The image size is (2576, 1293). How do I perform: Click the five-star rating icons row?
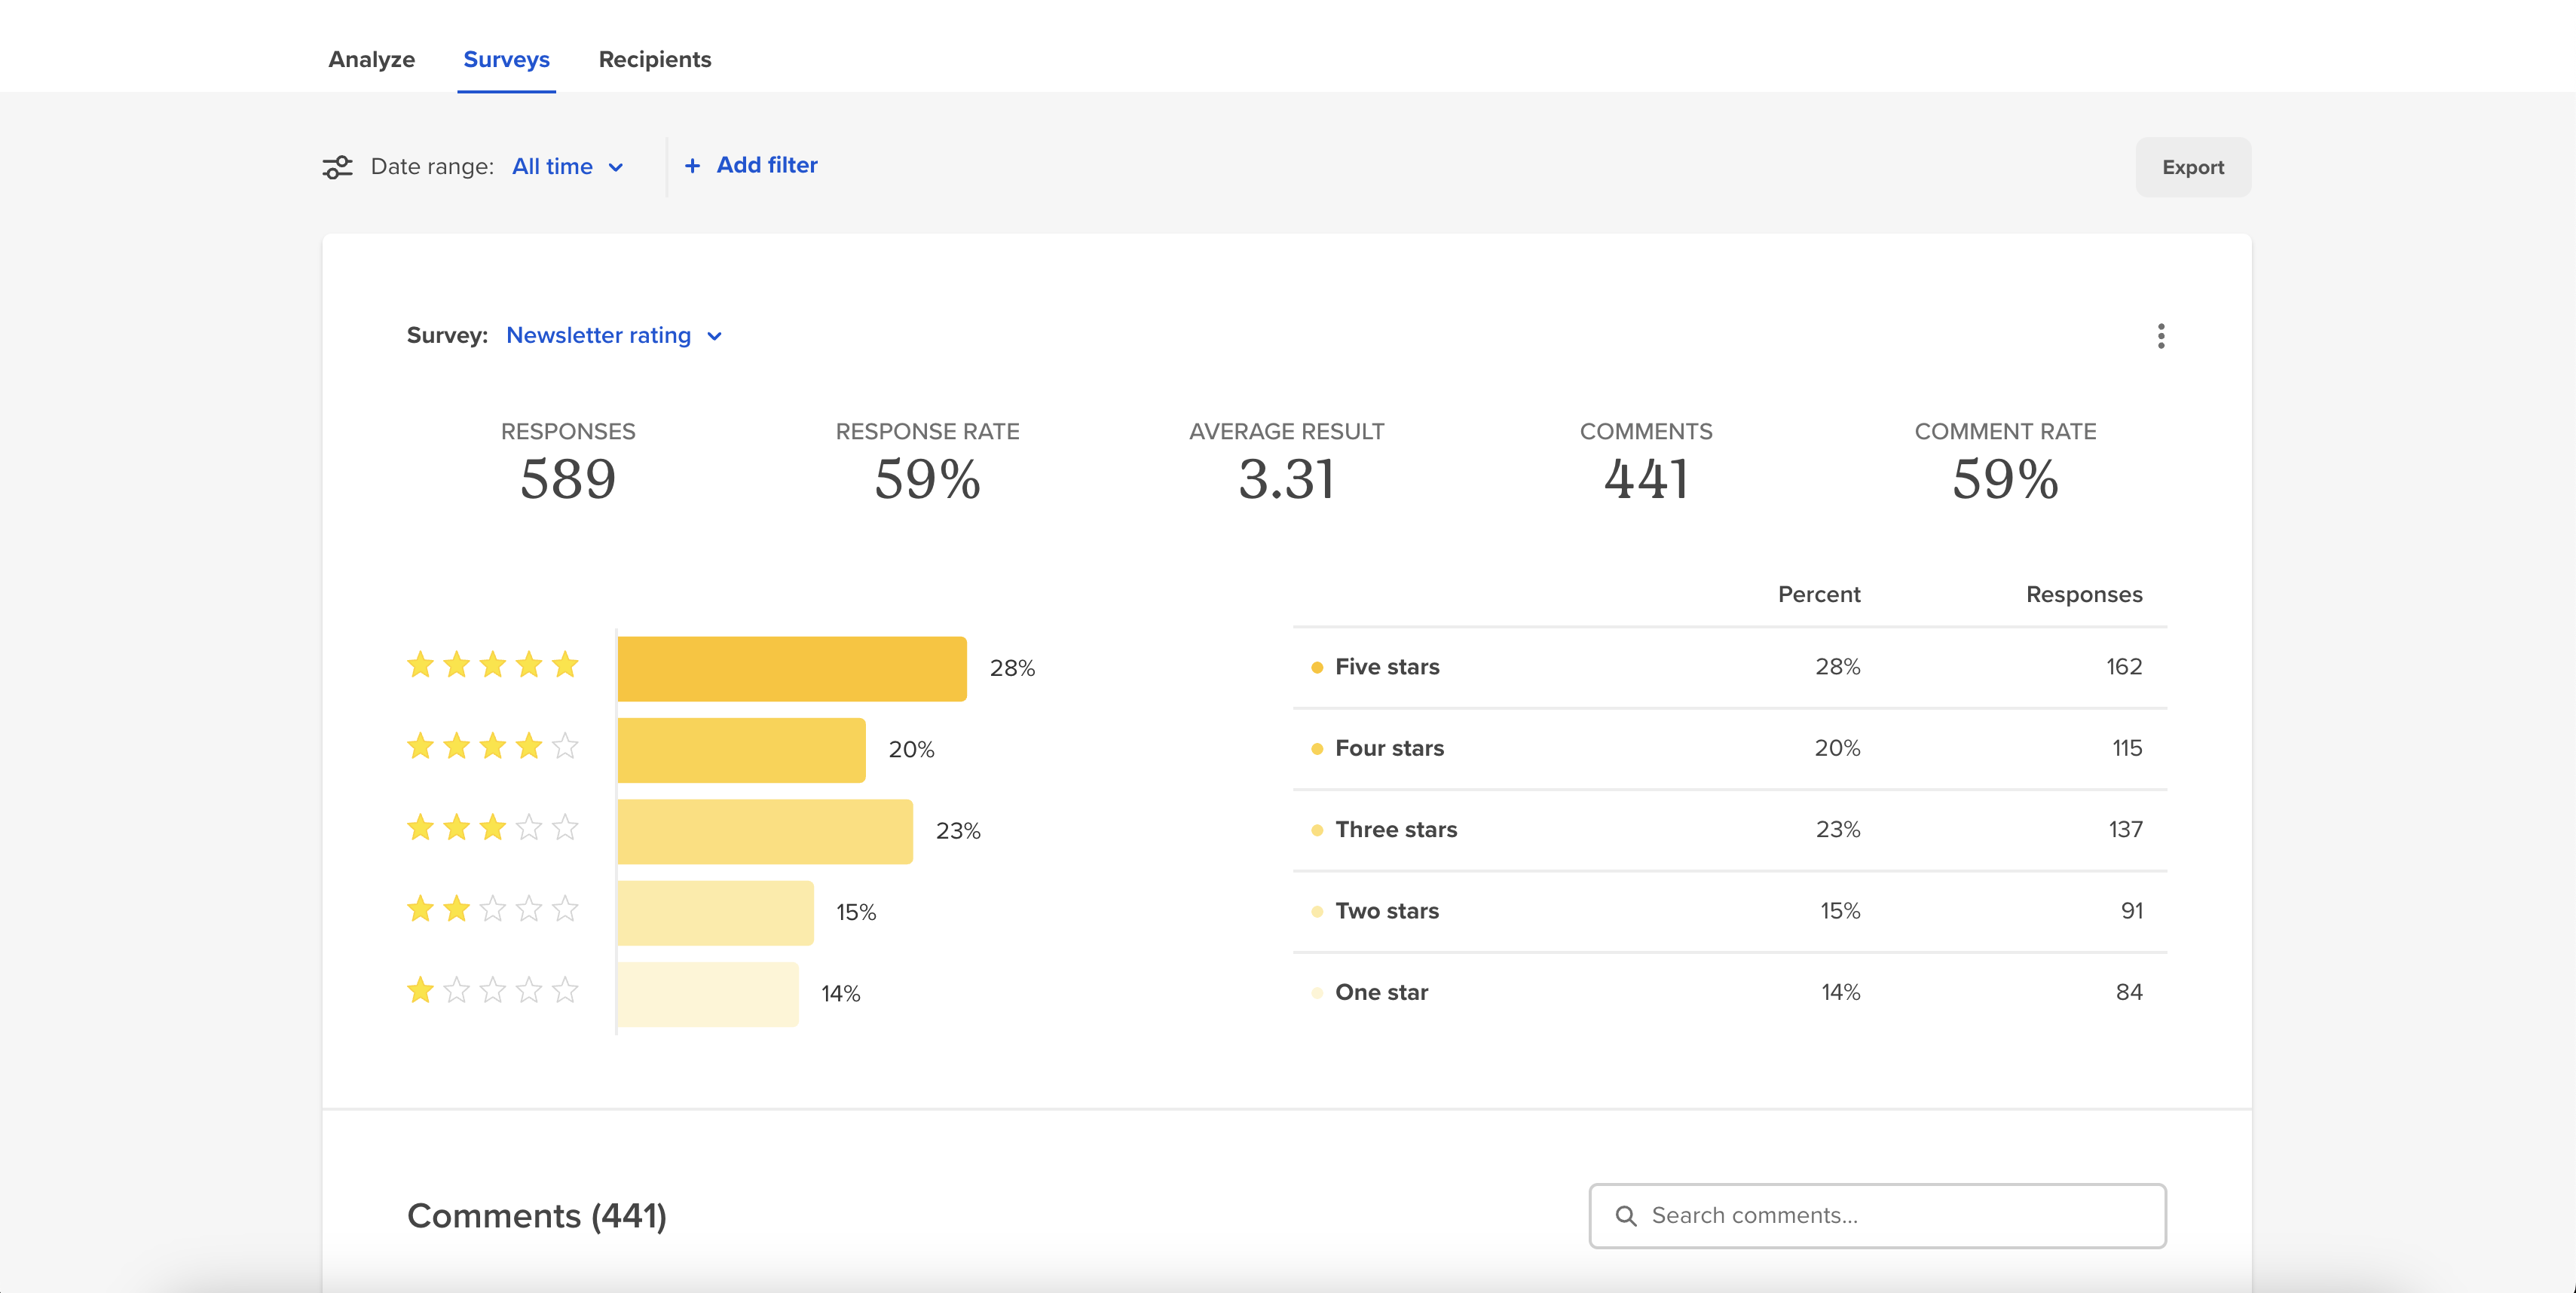click(x=492, y=665)
